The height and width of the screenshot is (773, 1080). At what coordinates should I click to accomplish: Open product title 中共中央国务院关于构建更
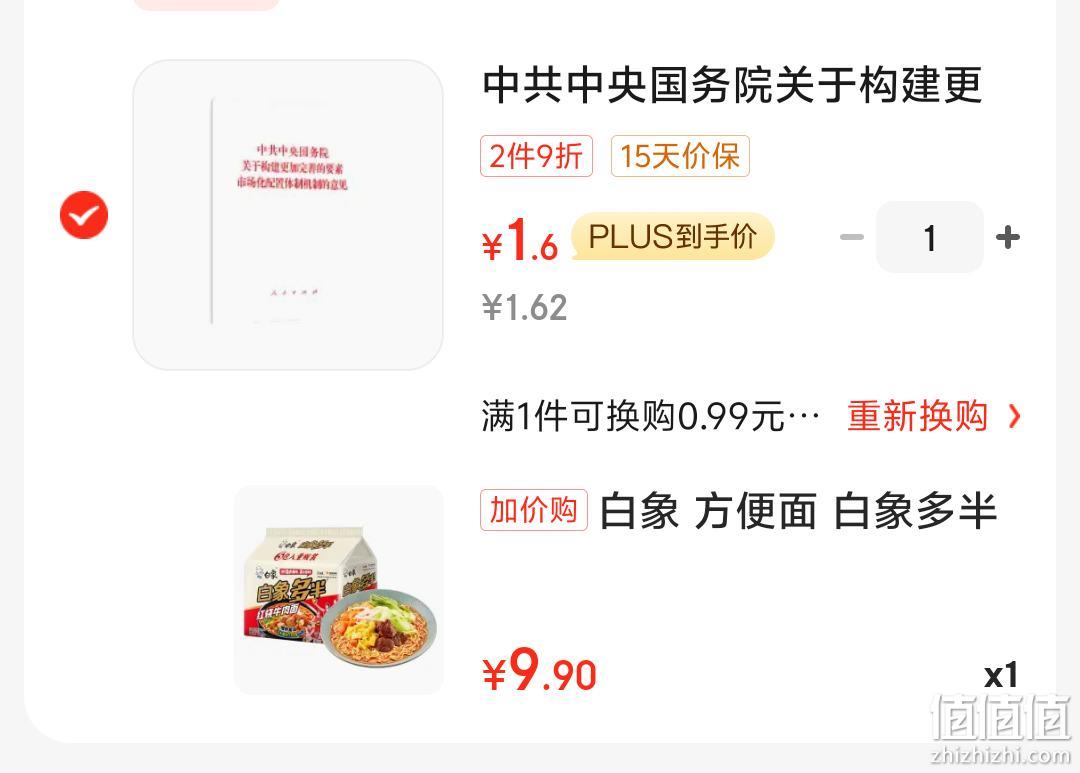tap(732, 85)
